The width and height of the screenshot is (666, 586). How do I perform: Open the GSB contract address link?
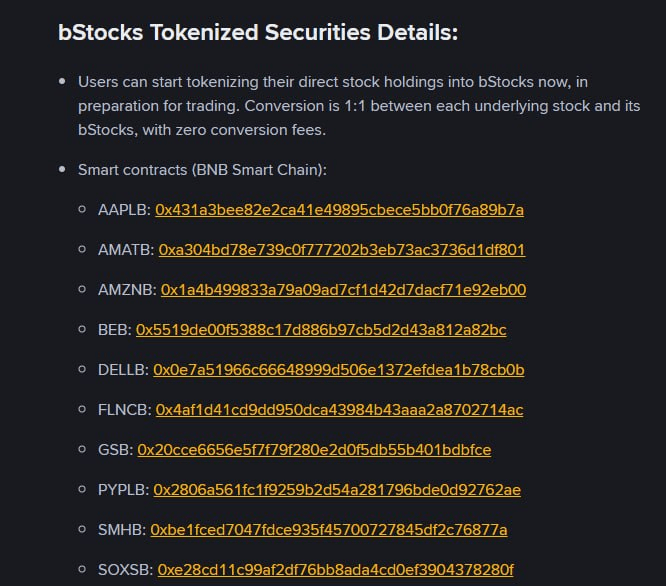[x=314, y=450]
